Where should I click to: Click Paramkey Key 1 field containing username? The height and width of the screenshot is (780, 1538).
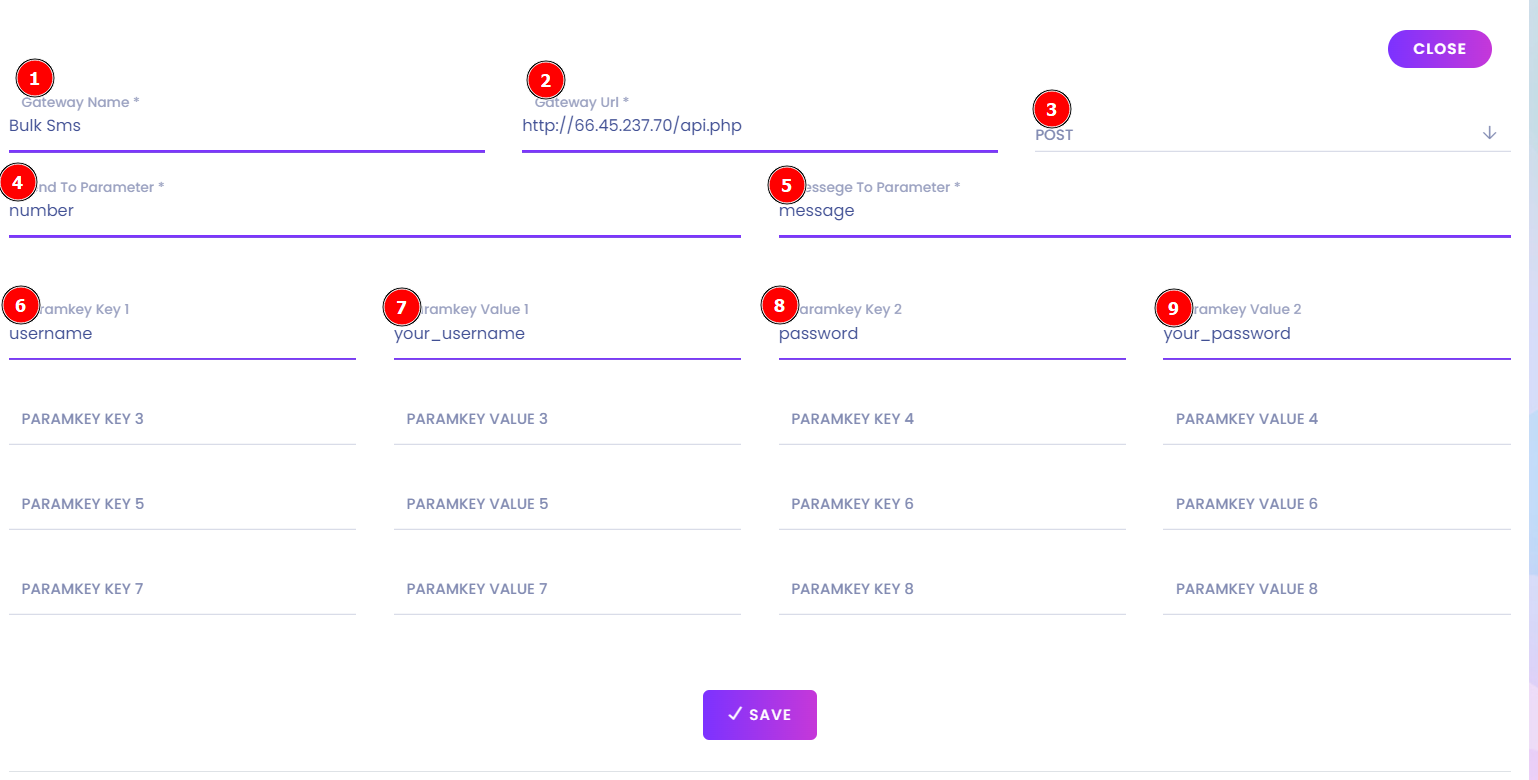[x=182, y=334]
